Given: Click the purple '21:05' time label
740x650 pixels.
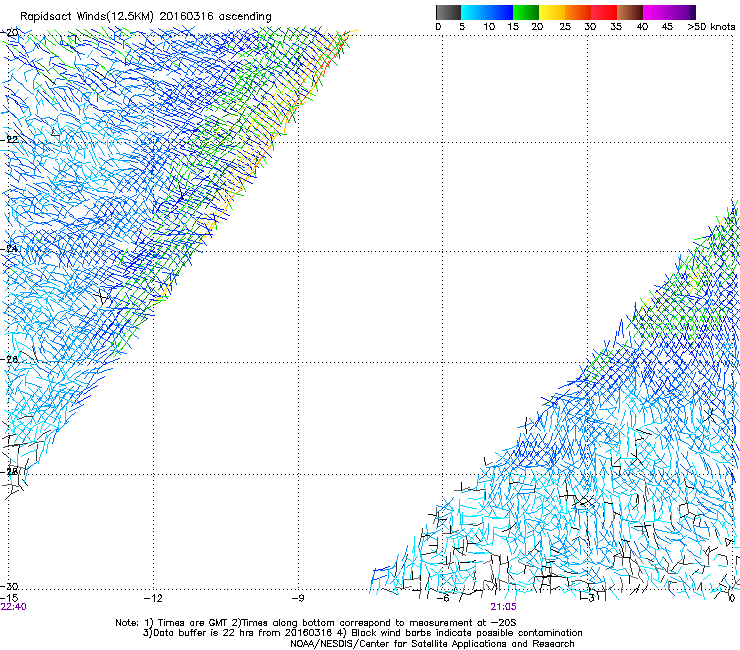Looking at the screenshot, I should coord(503,607).
